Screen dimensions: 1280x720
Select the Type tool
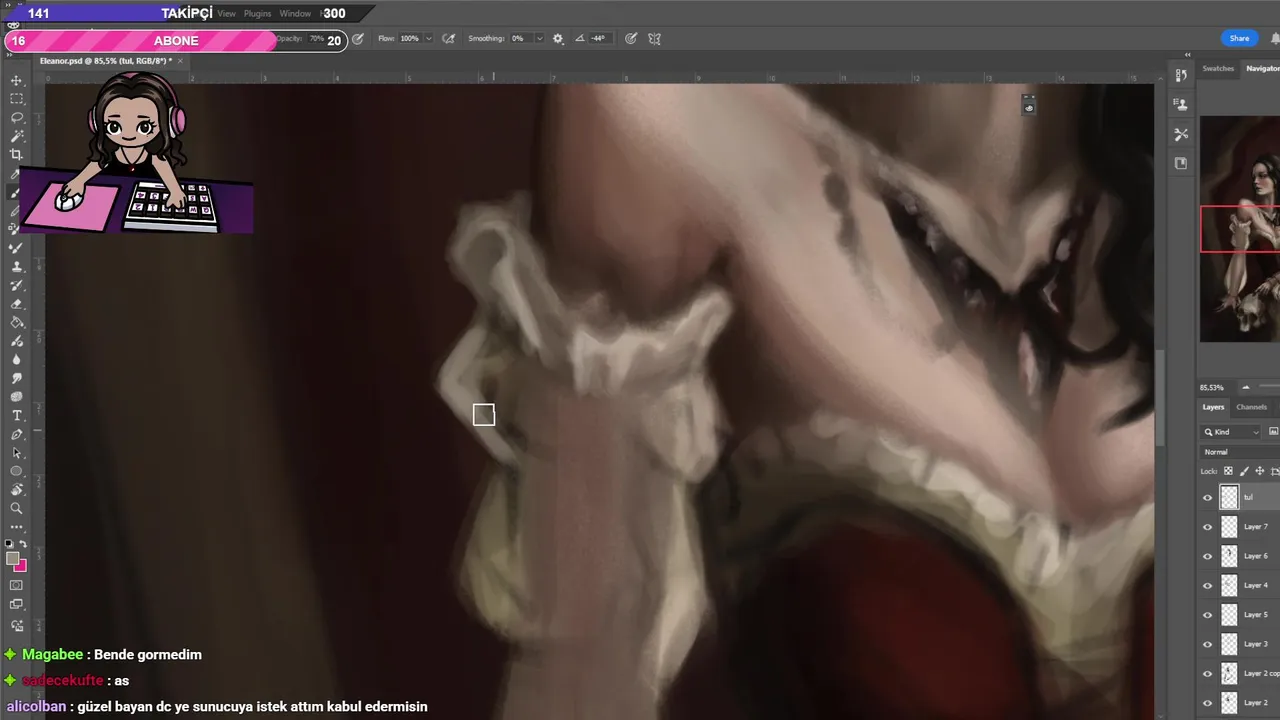[16, 415]
